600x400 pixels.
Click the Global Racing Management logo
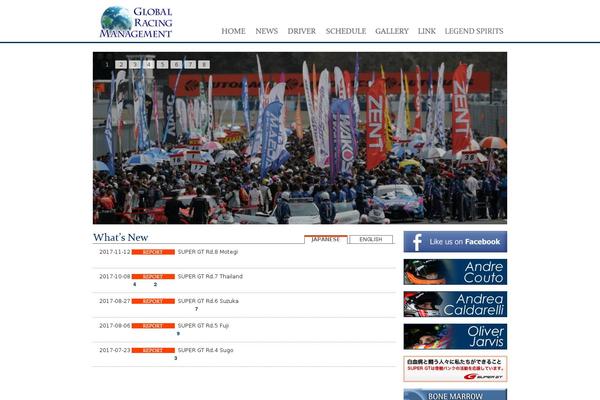(x=136, y=22)
